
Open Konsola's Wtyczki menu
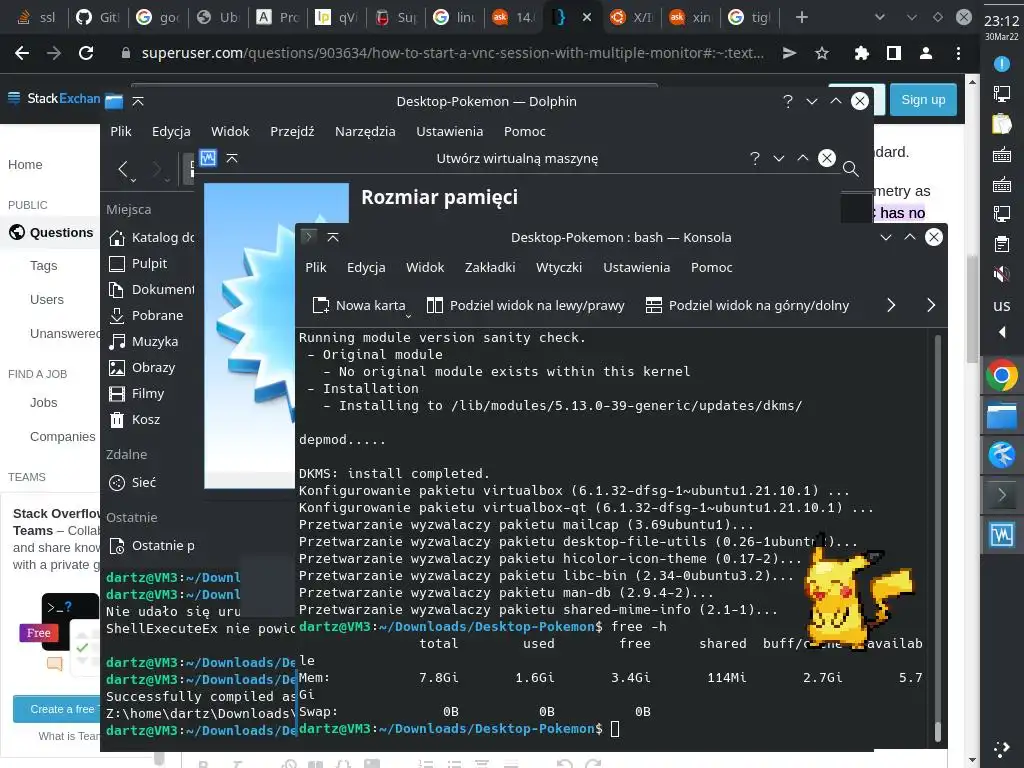tap(558, 267)
